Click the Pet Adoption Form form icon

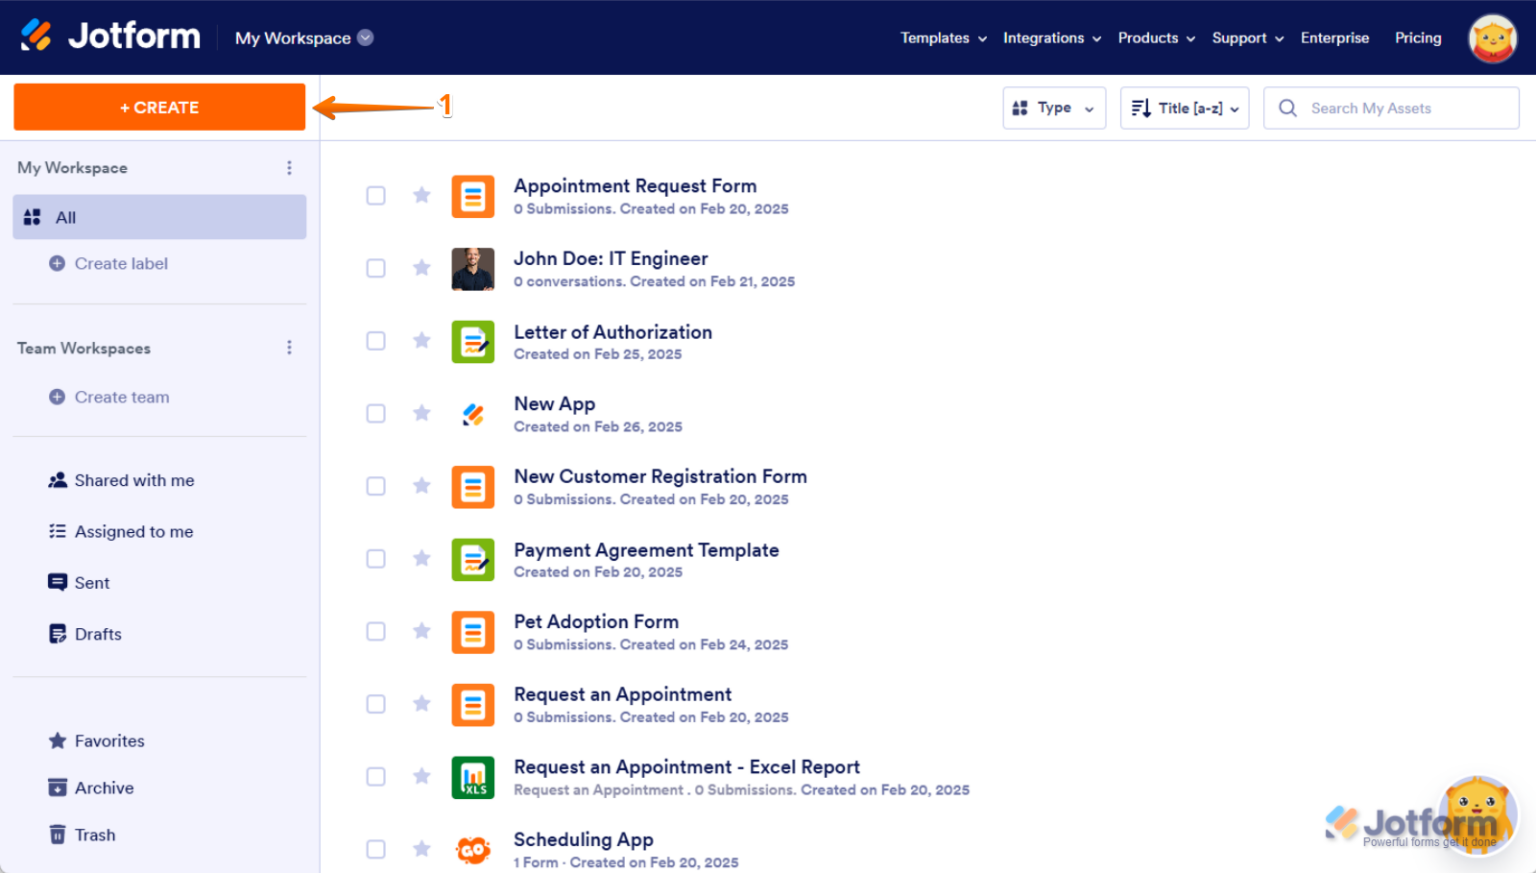(473, 632)
